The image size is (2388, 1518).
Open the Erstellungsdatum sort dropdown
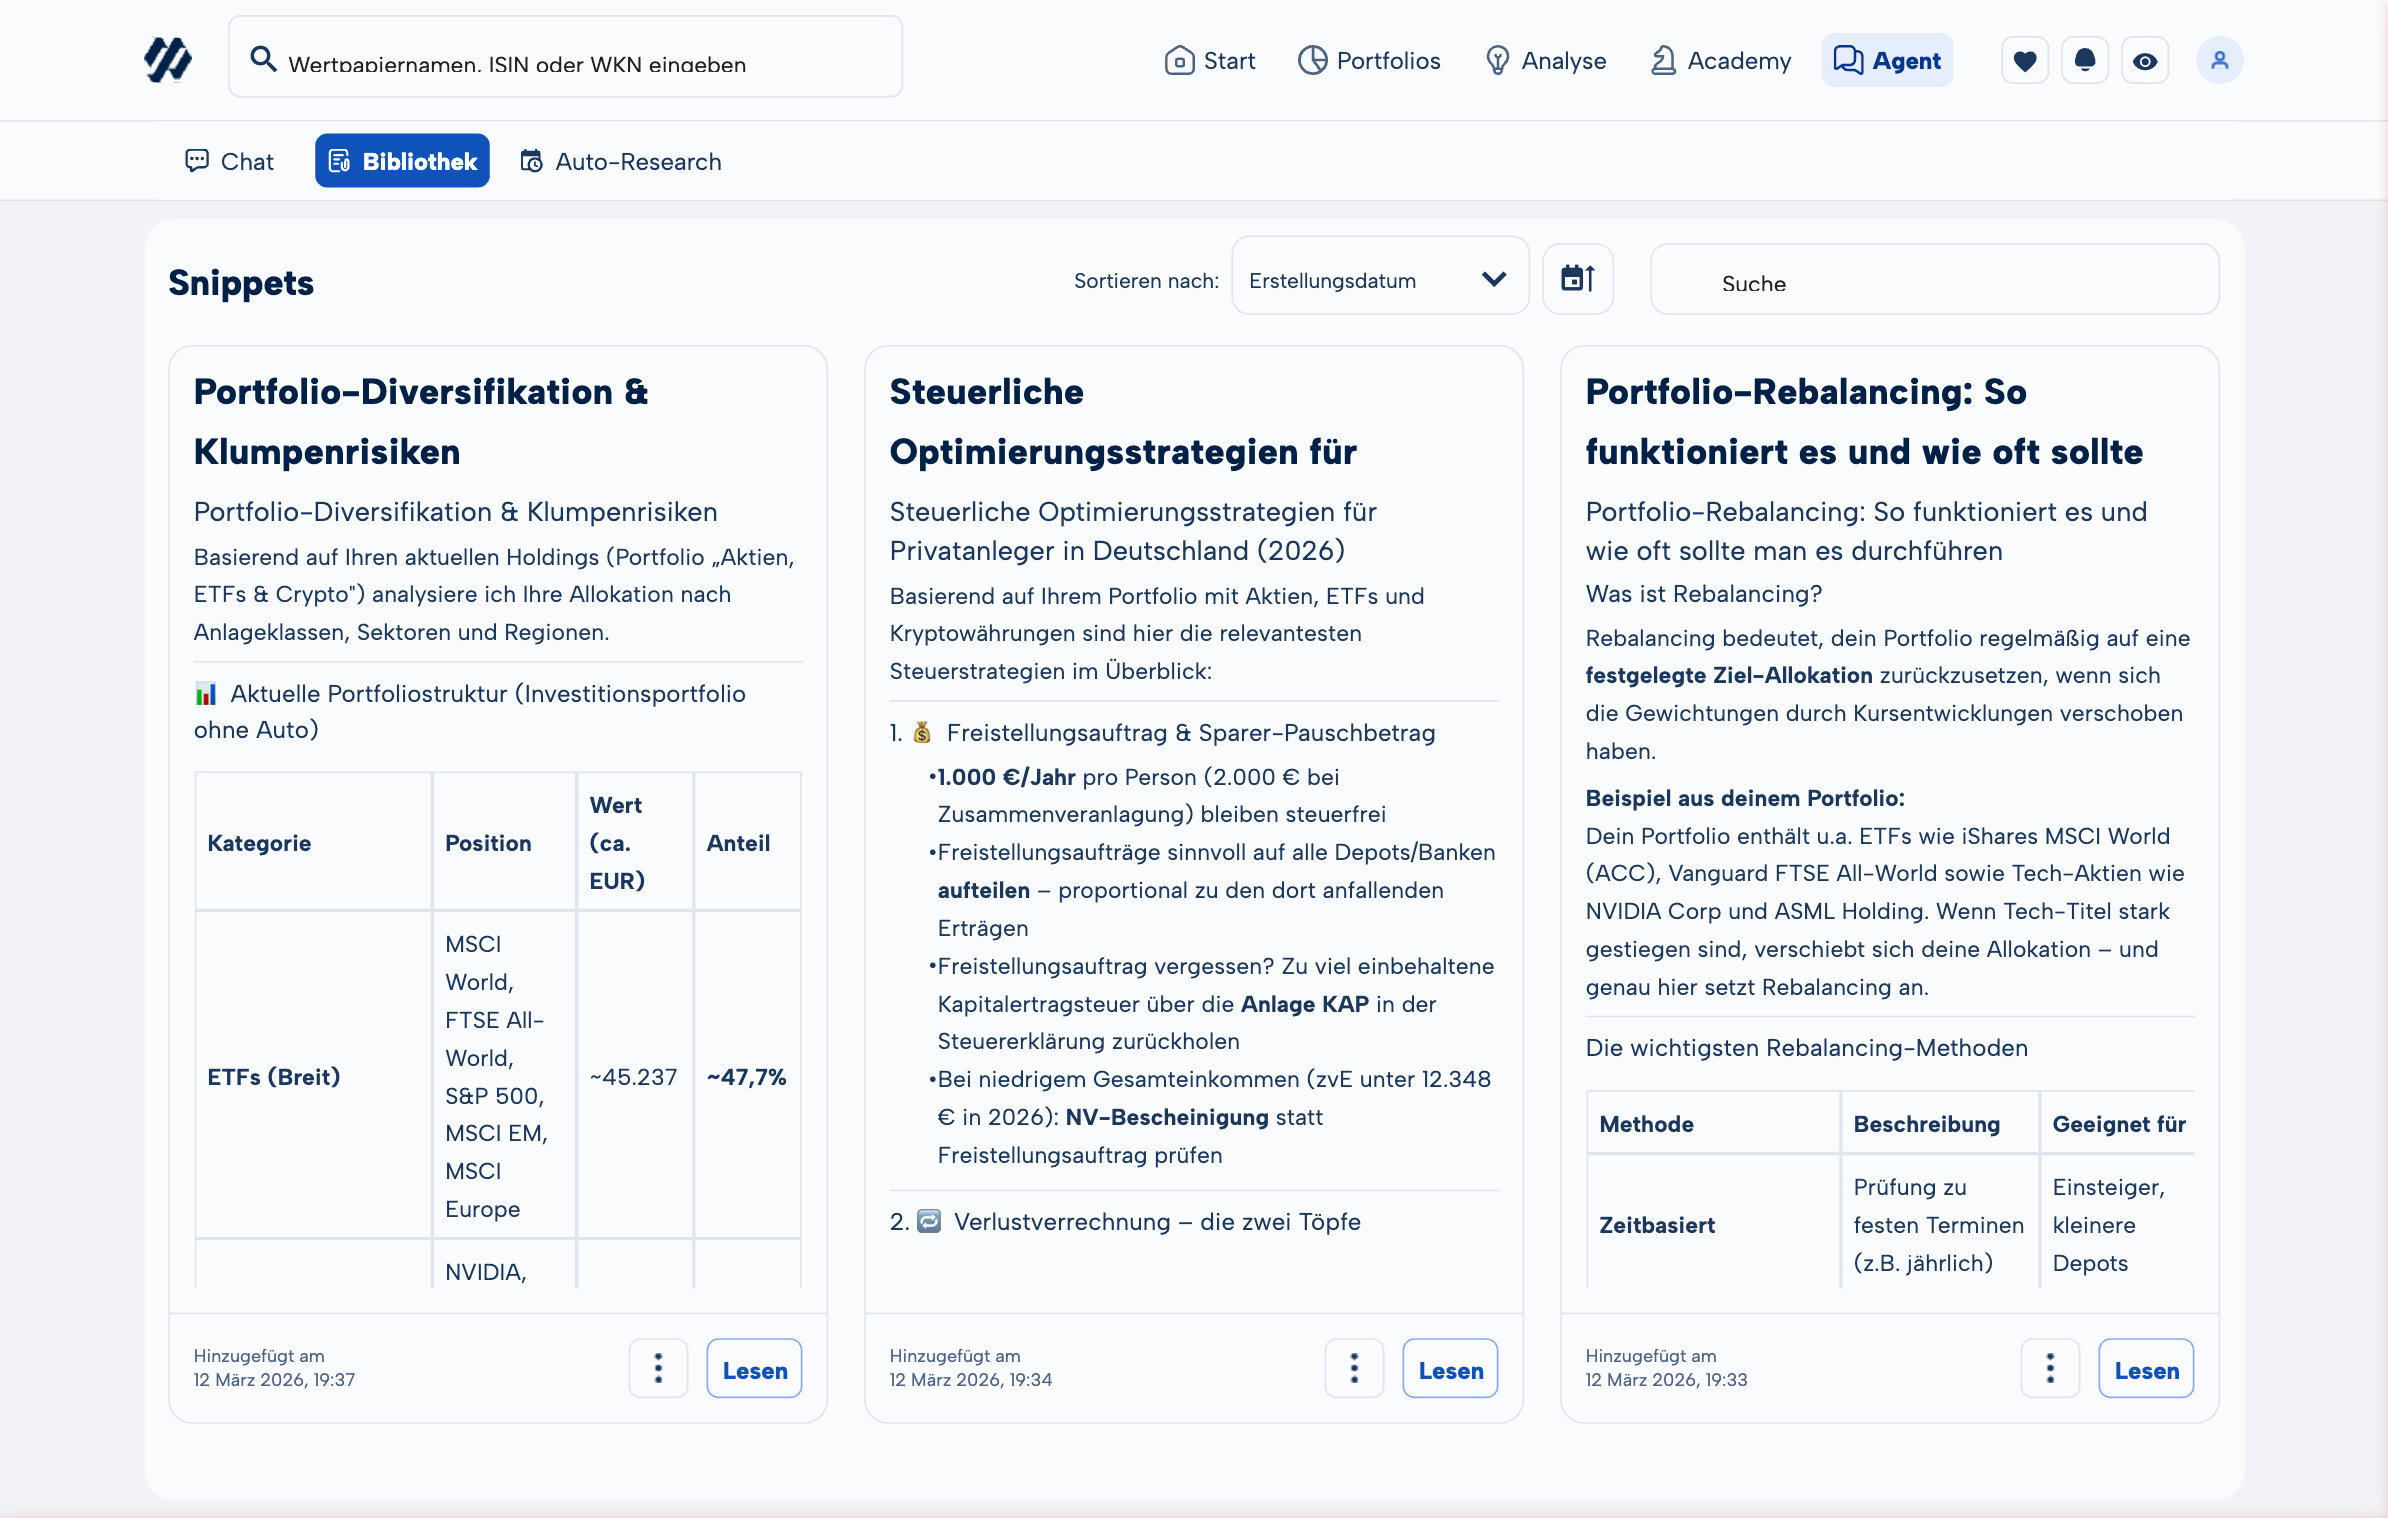pyautogui.click(x=1379, y=278)
